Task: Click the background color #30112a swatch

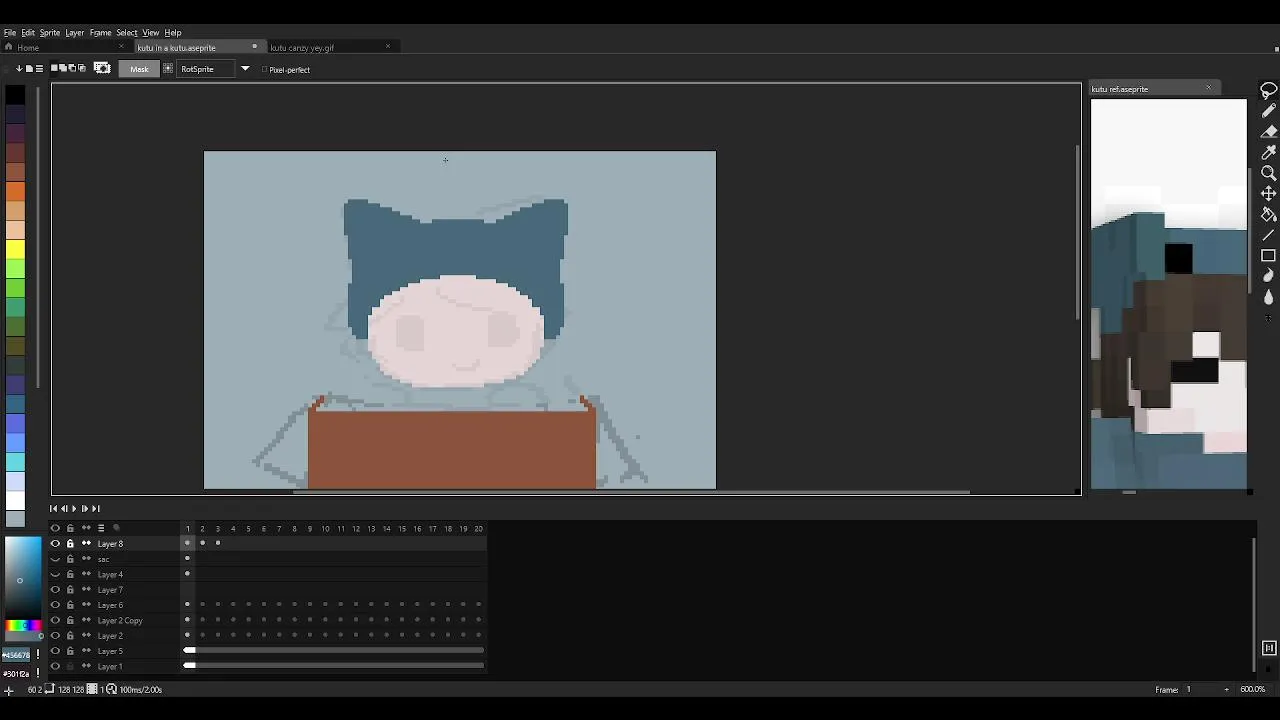Action: click(x=17, y=674)
